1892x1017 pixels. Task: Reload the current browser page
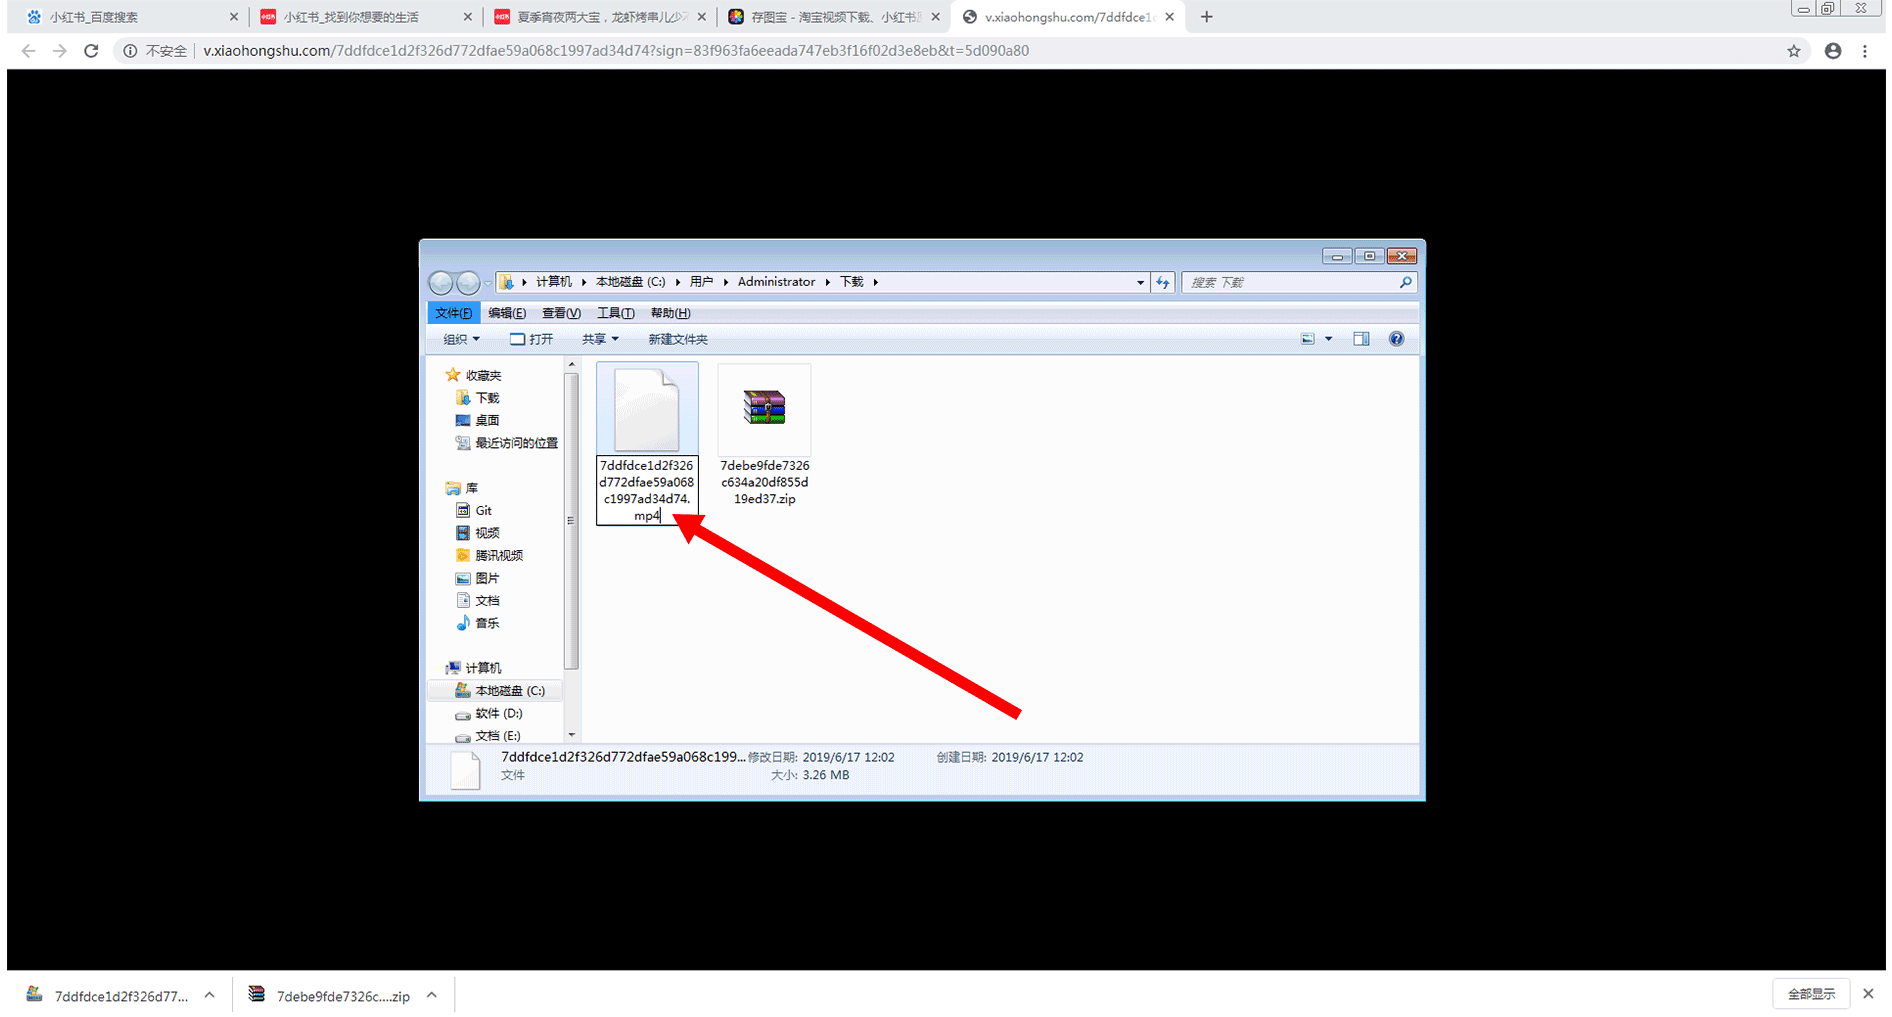(x=91, y=51)
